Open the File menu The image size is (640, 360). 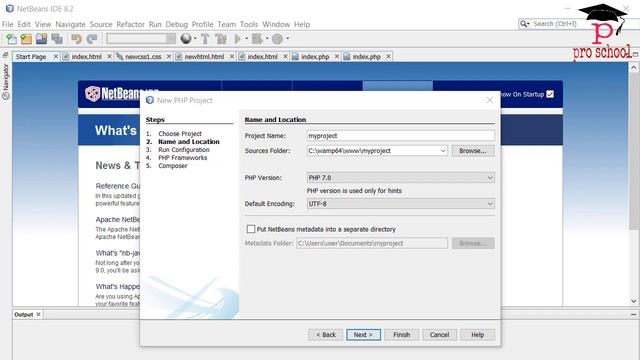pos(8,24)
